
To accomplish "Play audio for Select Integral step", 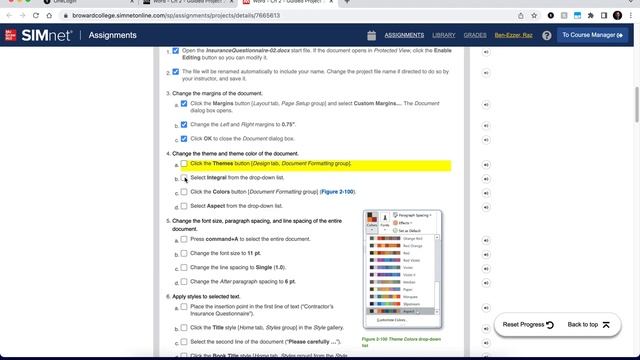I will (486, 179).
